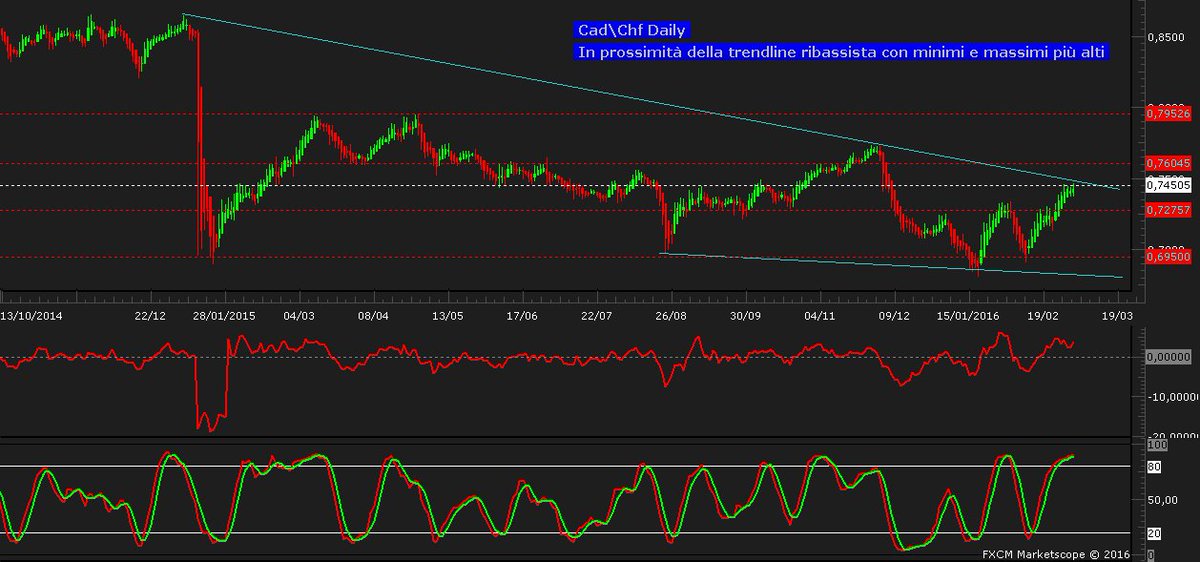Click the 13/05 date axis label
This screenshot has height=562, width=1200.
pos(447,315)
